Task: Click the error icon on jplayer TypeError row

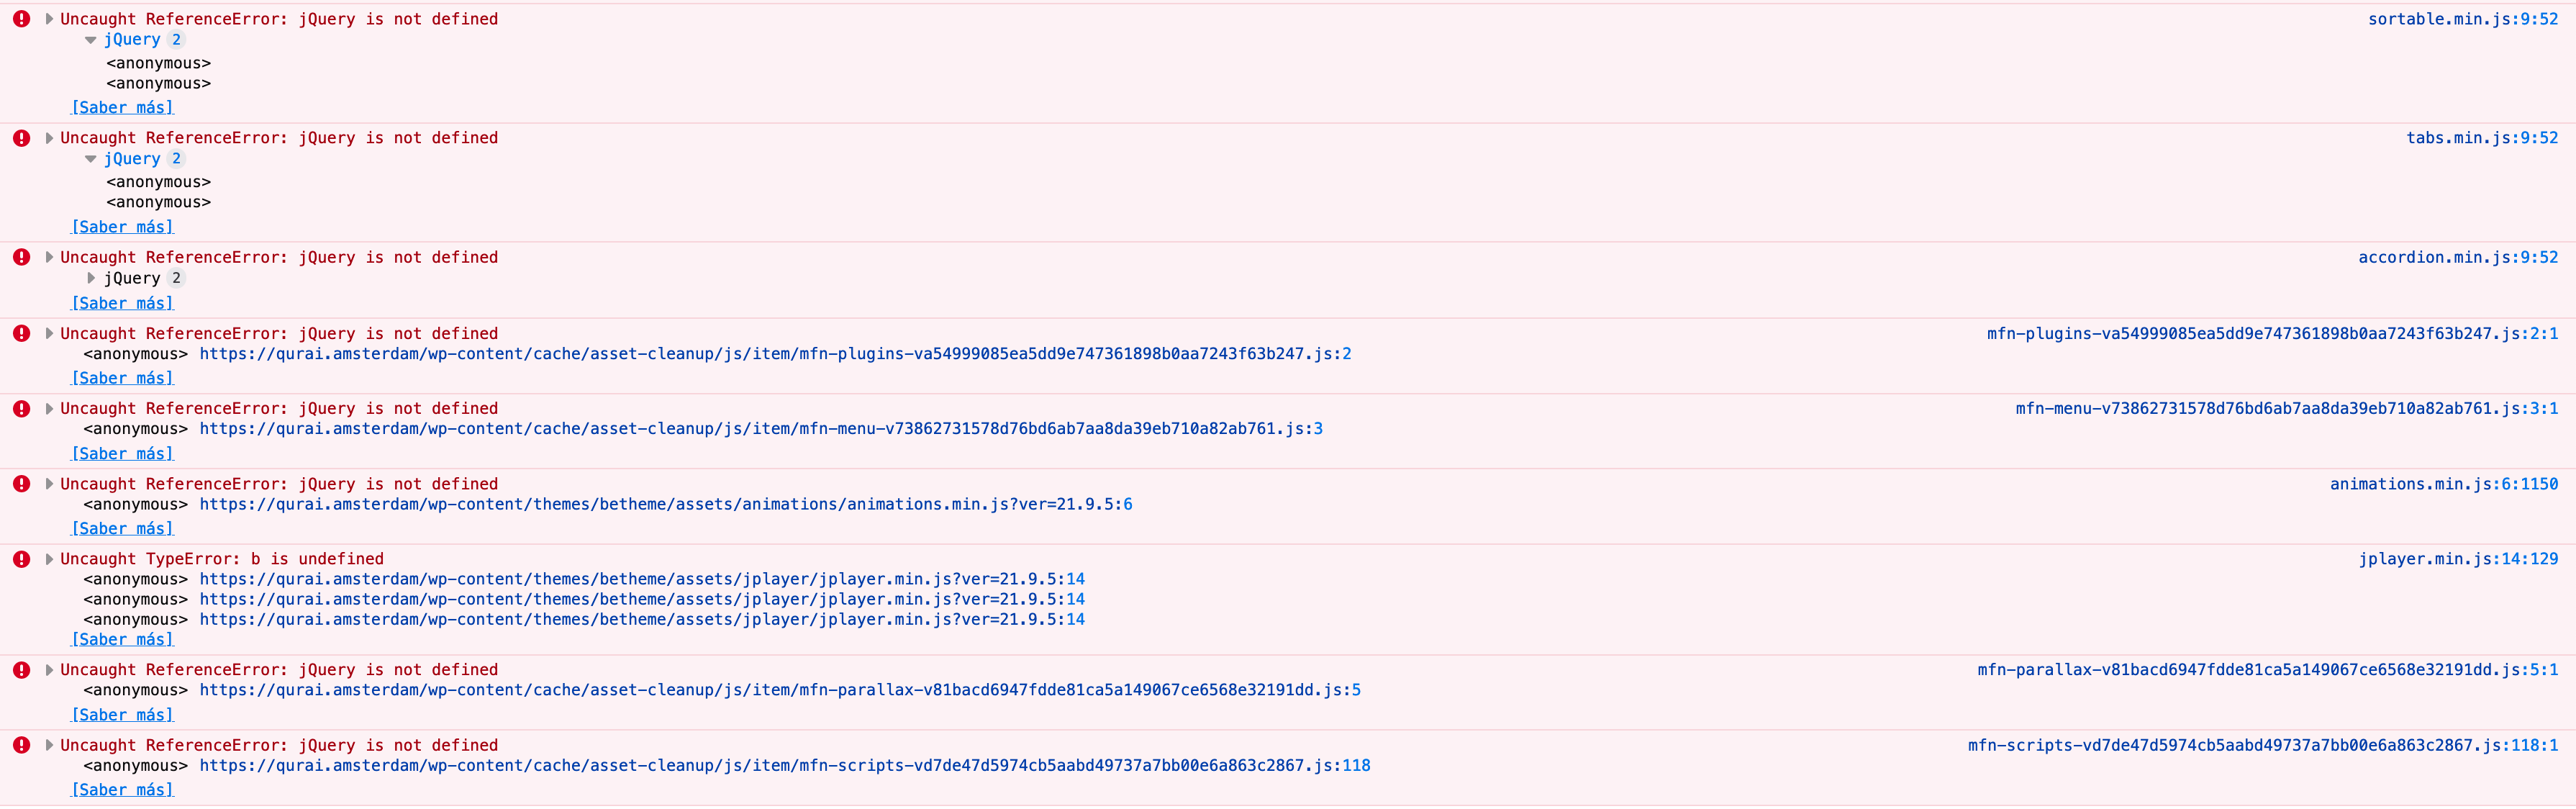Action: tap(21, 559)
